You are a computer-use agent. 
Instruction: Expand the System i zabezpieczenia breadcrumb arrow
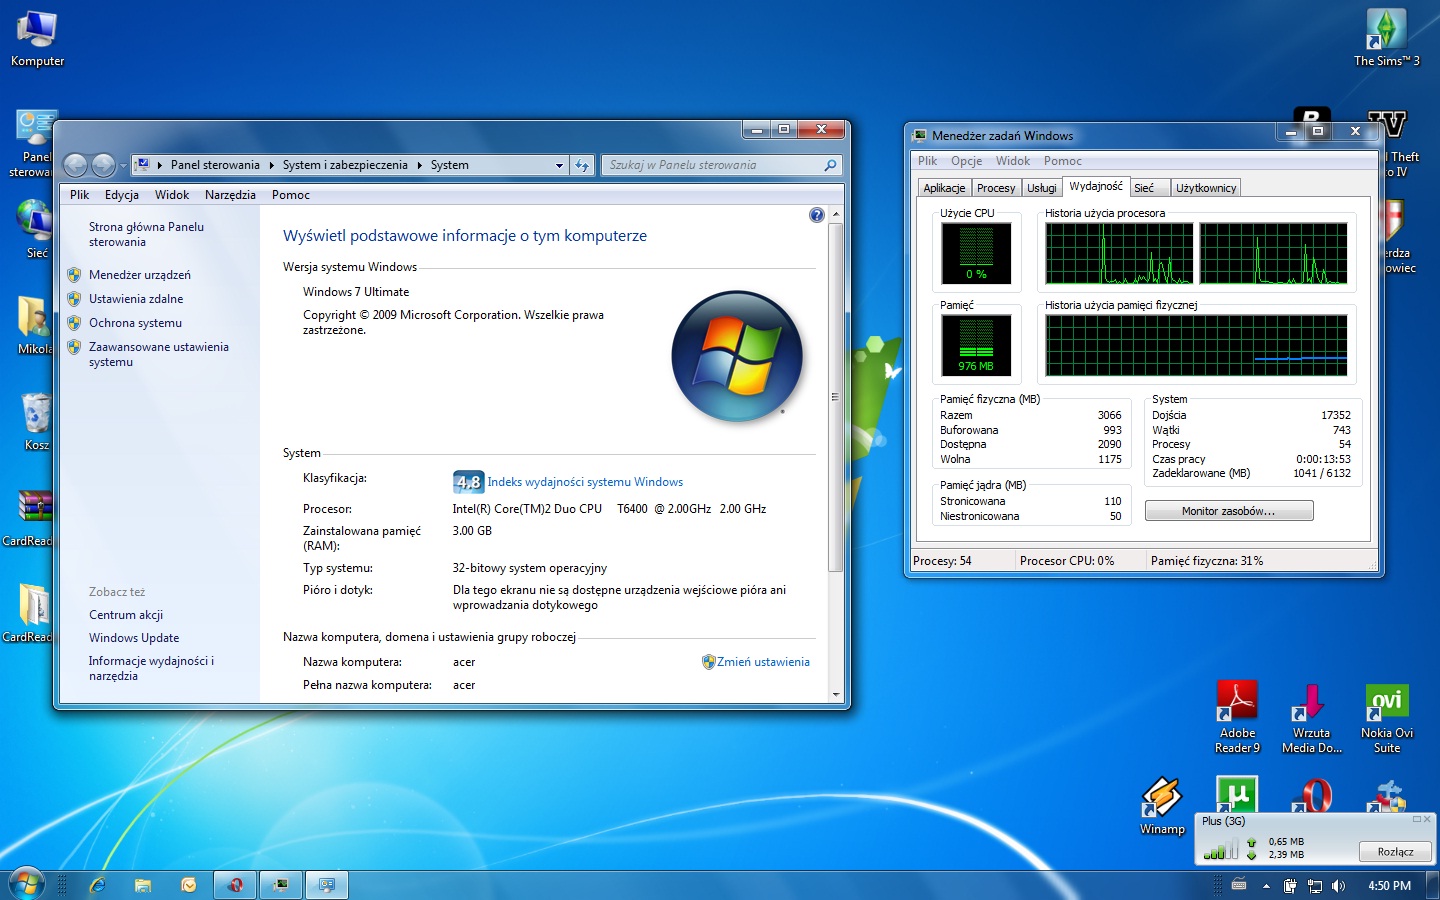(x=419, y=165)
